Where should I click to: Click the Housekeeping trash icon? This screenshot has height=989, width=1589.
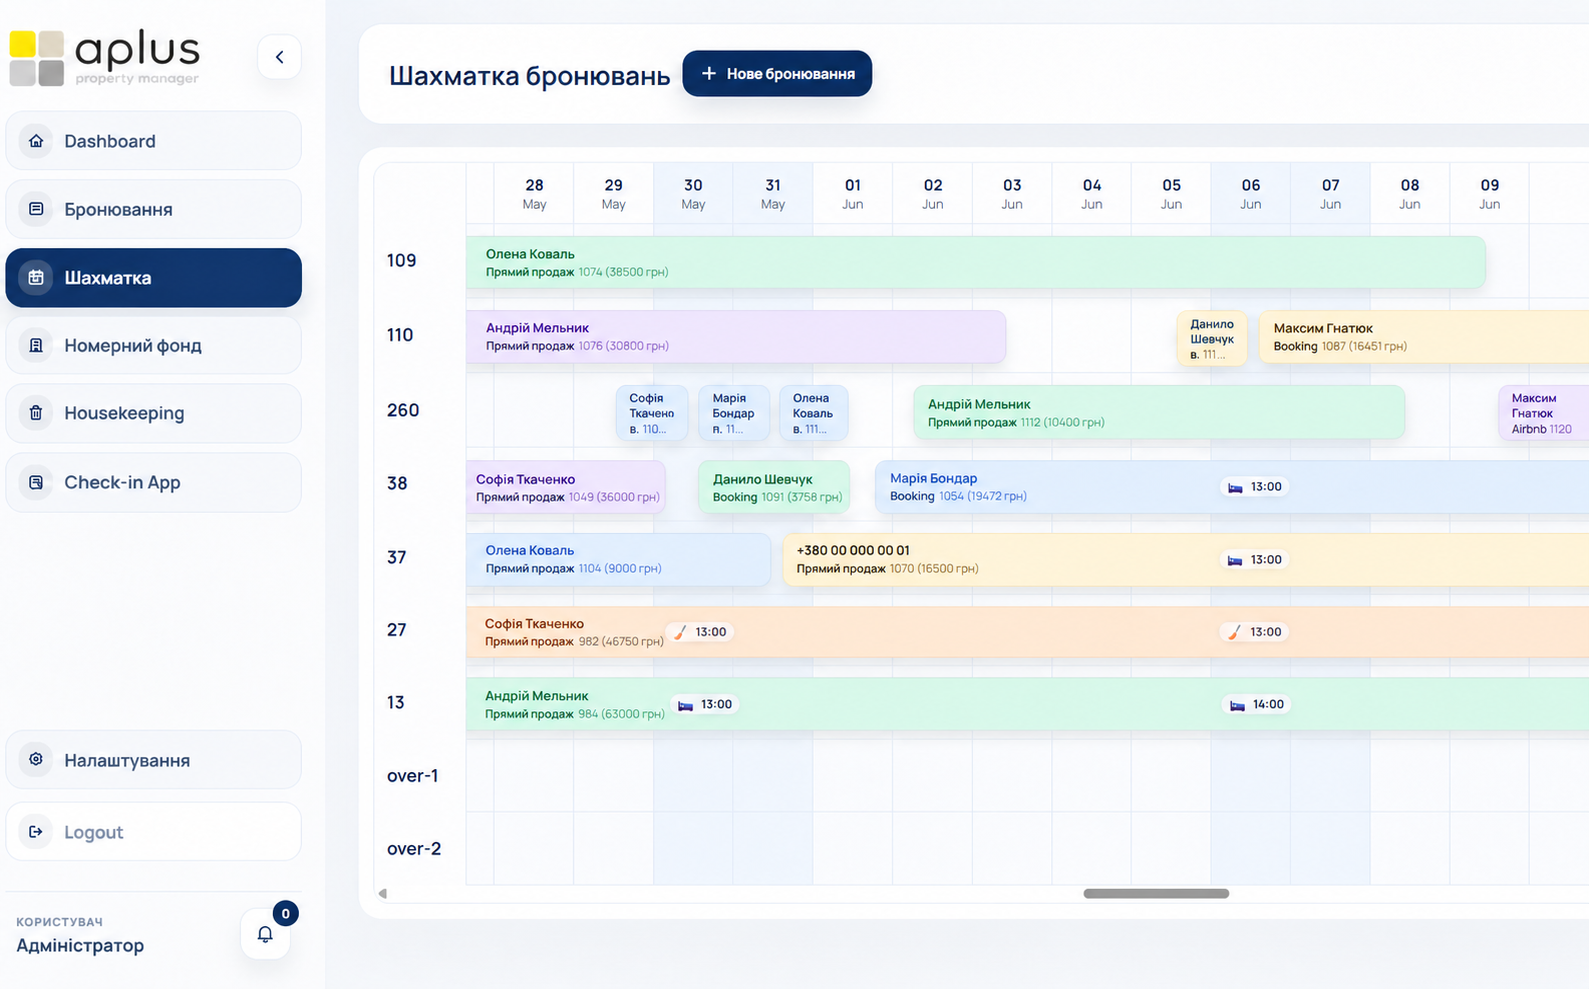click(x=36, y=413)
